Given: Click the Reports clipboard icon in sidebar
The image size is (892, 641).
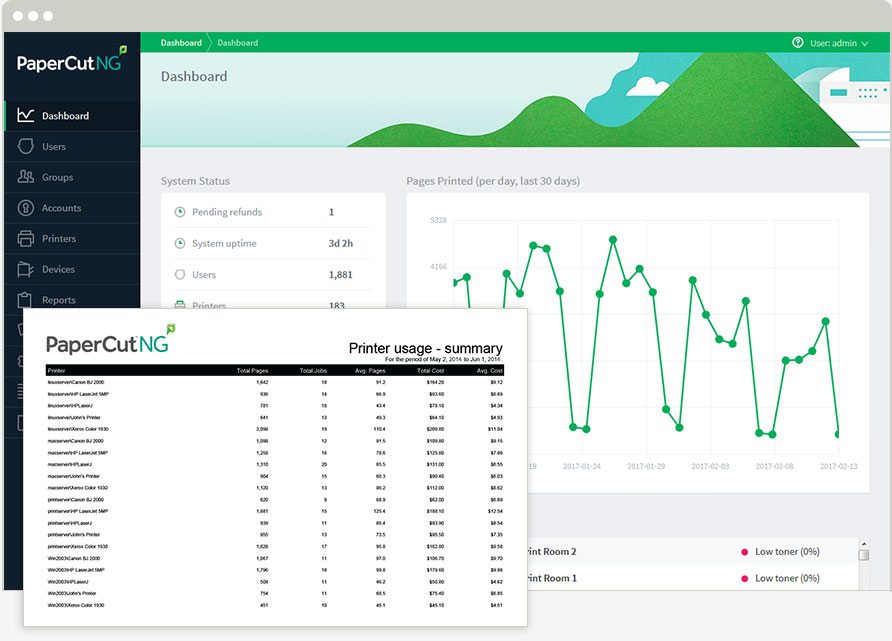Looking at the screenshot, I should (26, 300).
